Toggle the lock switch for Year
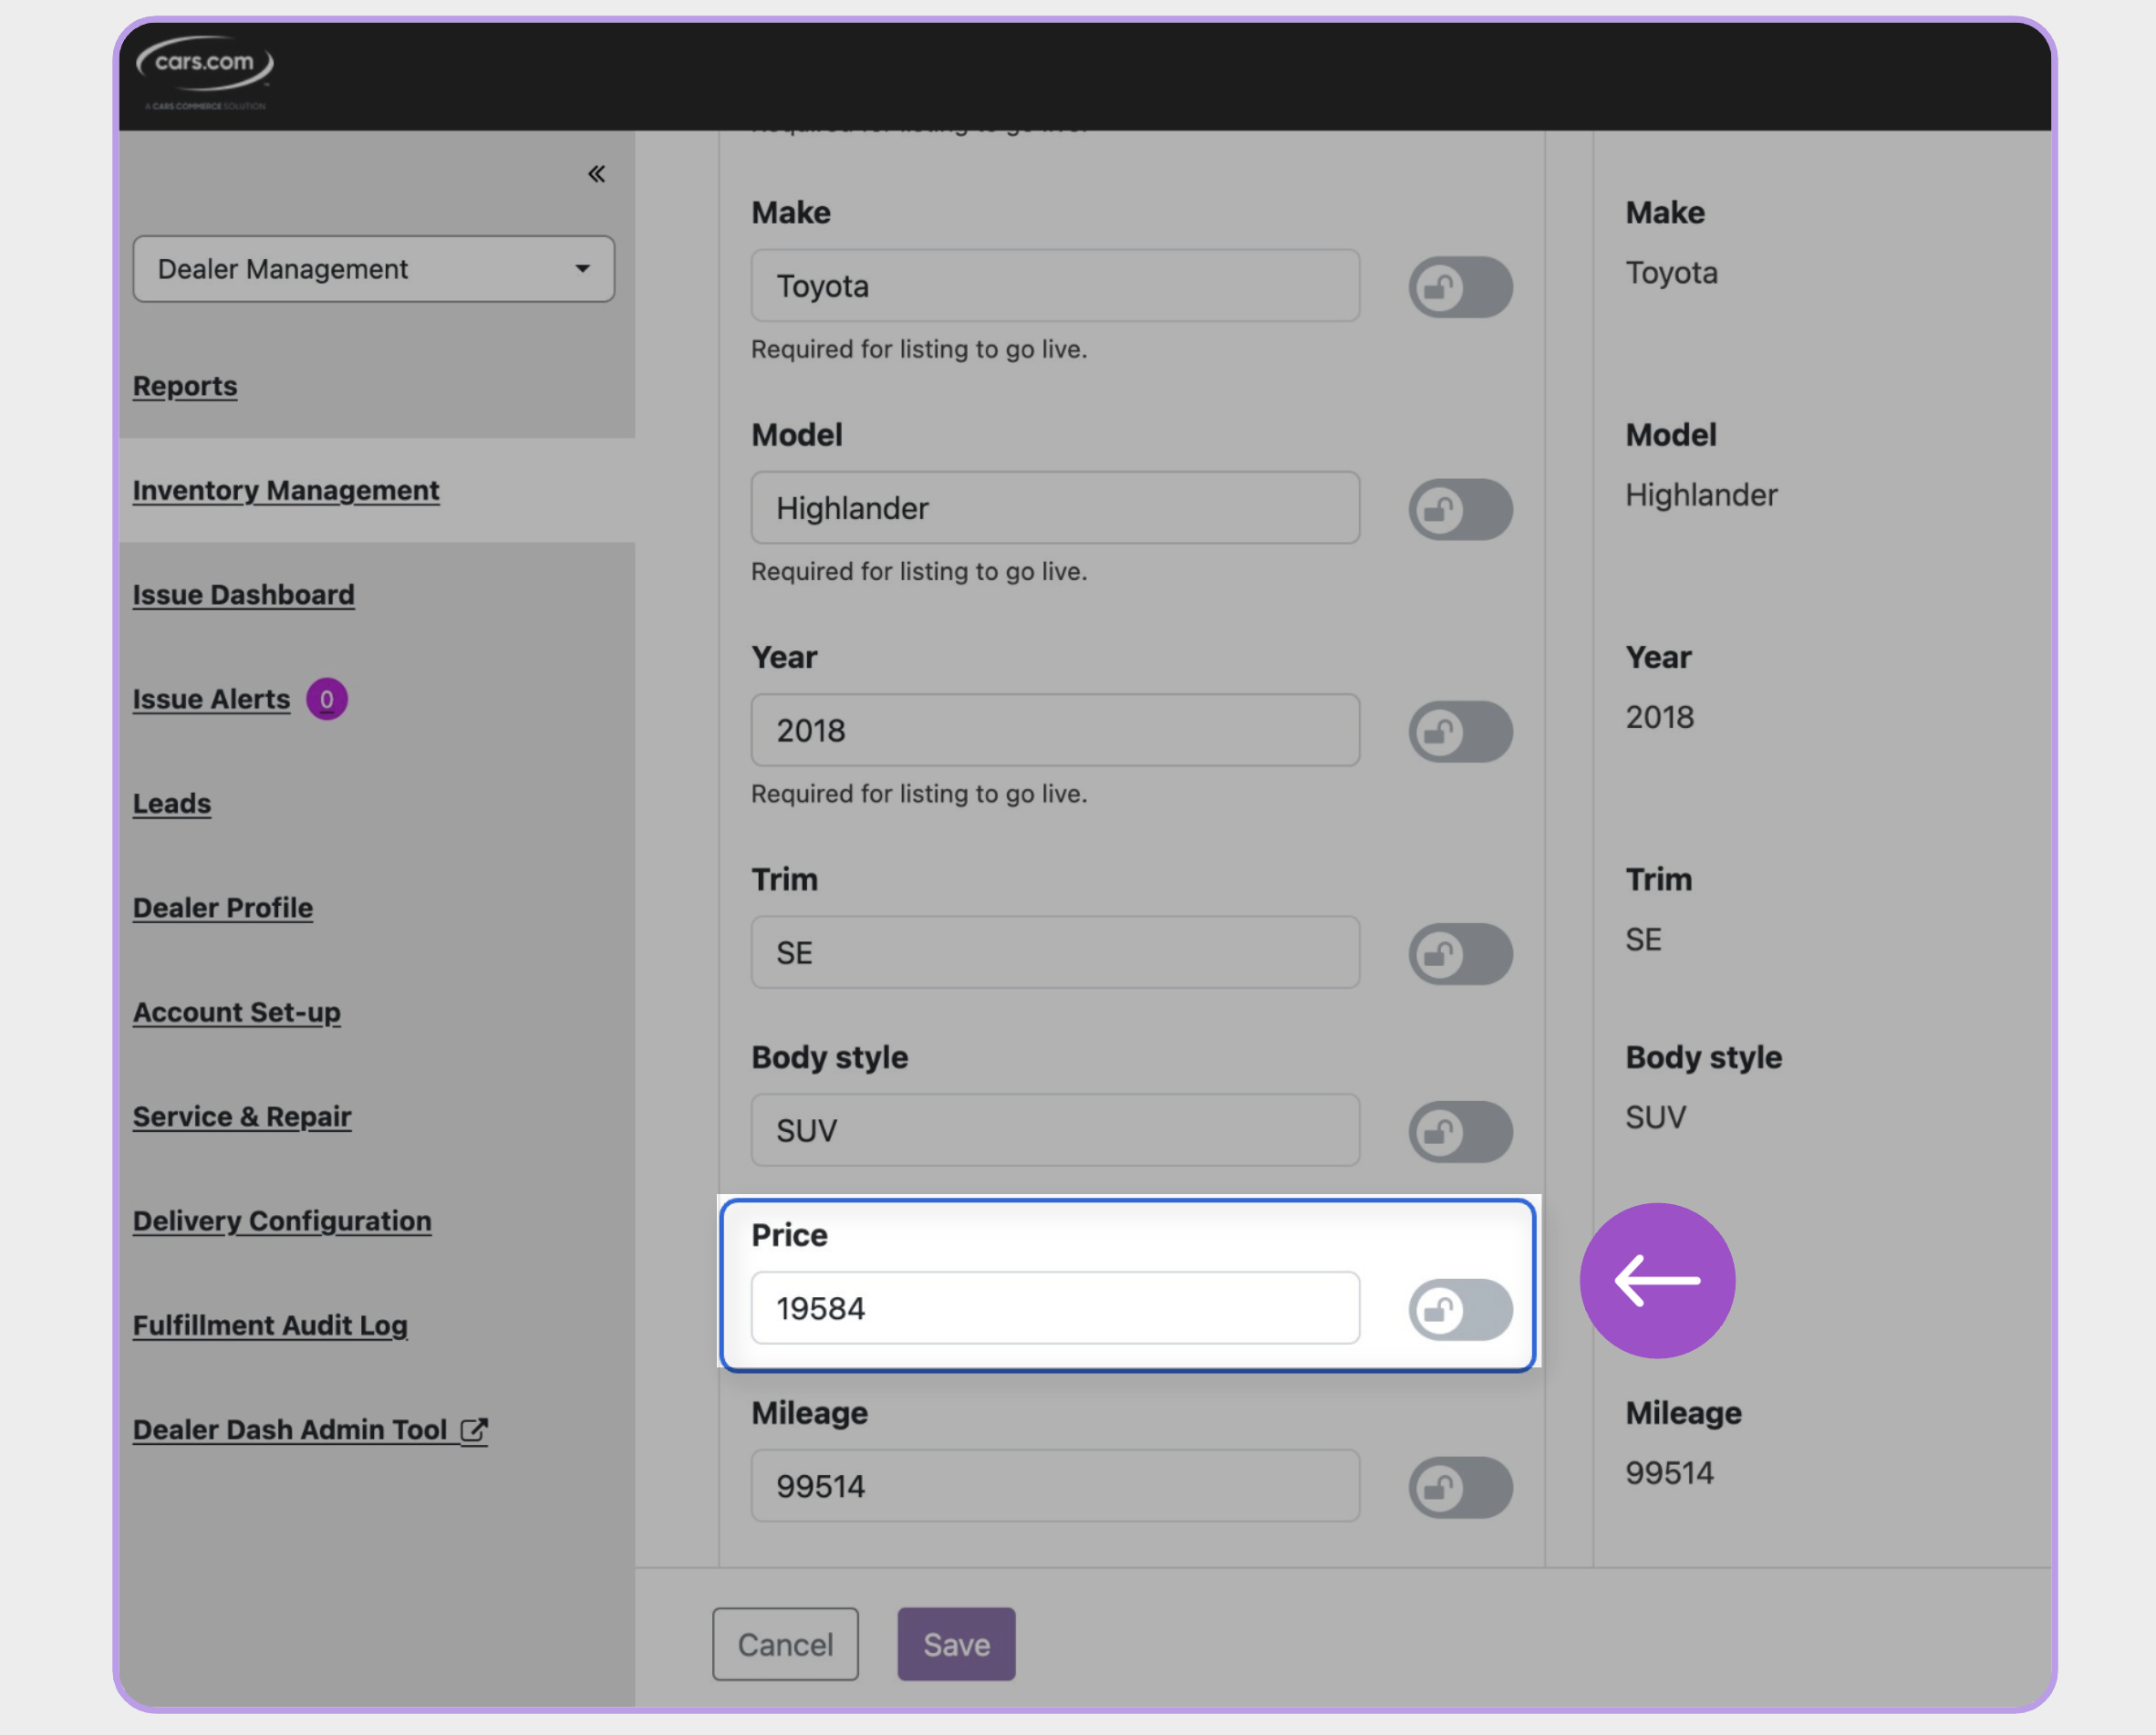This screenshot has height=1735, width=2156. [1460, 732]
